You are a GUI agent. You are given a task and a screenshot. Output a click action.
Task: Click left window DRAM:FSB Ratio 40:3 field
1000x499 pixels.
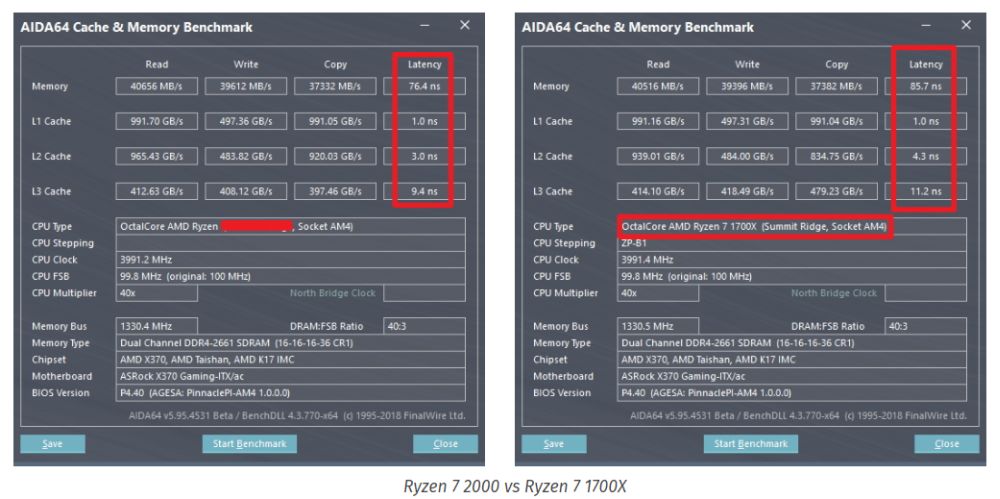coord(424,326)
